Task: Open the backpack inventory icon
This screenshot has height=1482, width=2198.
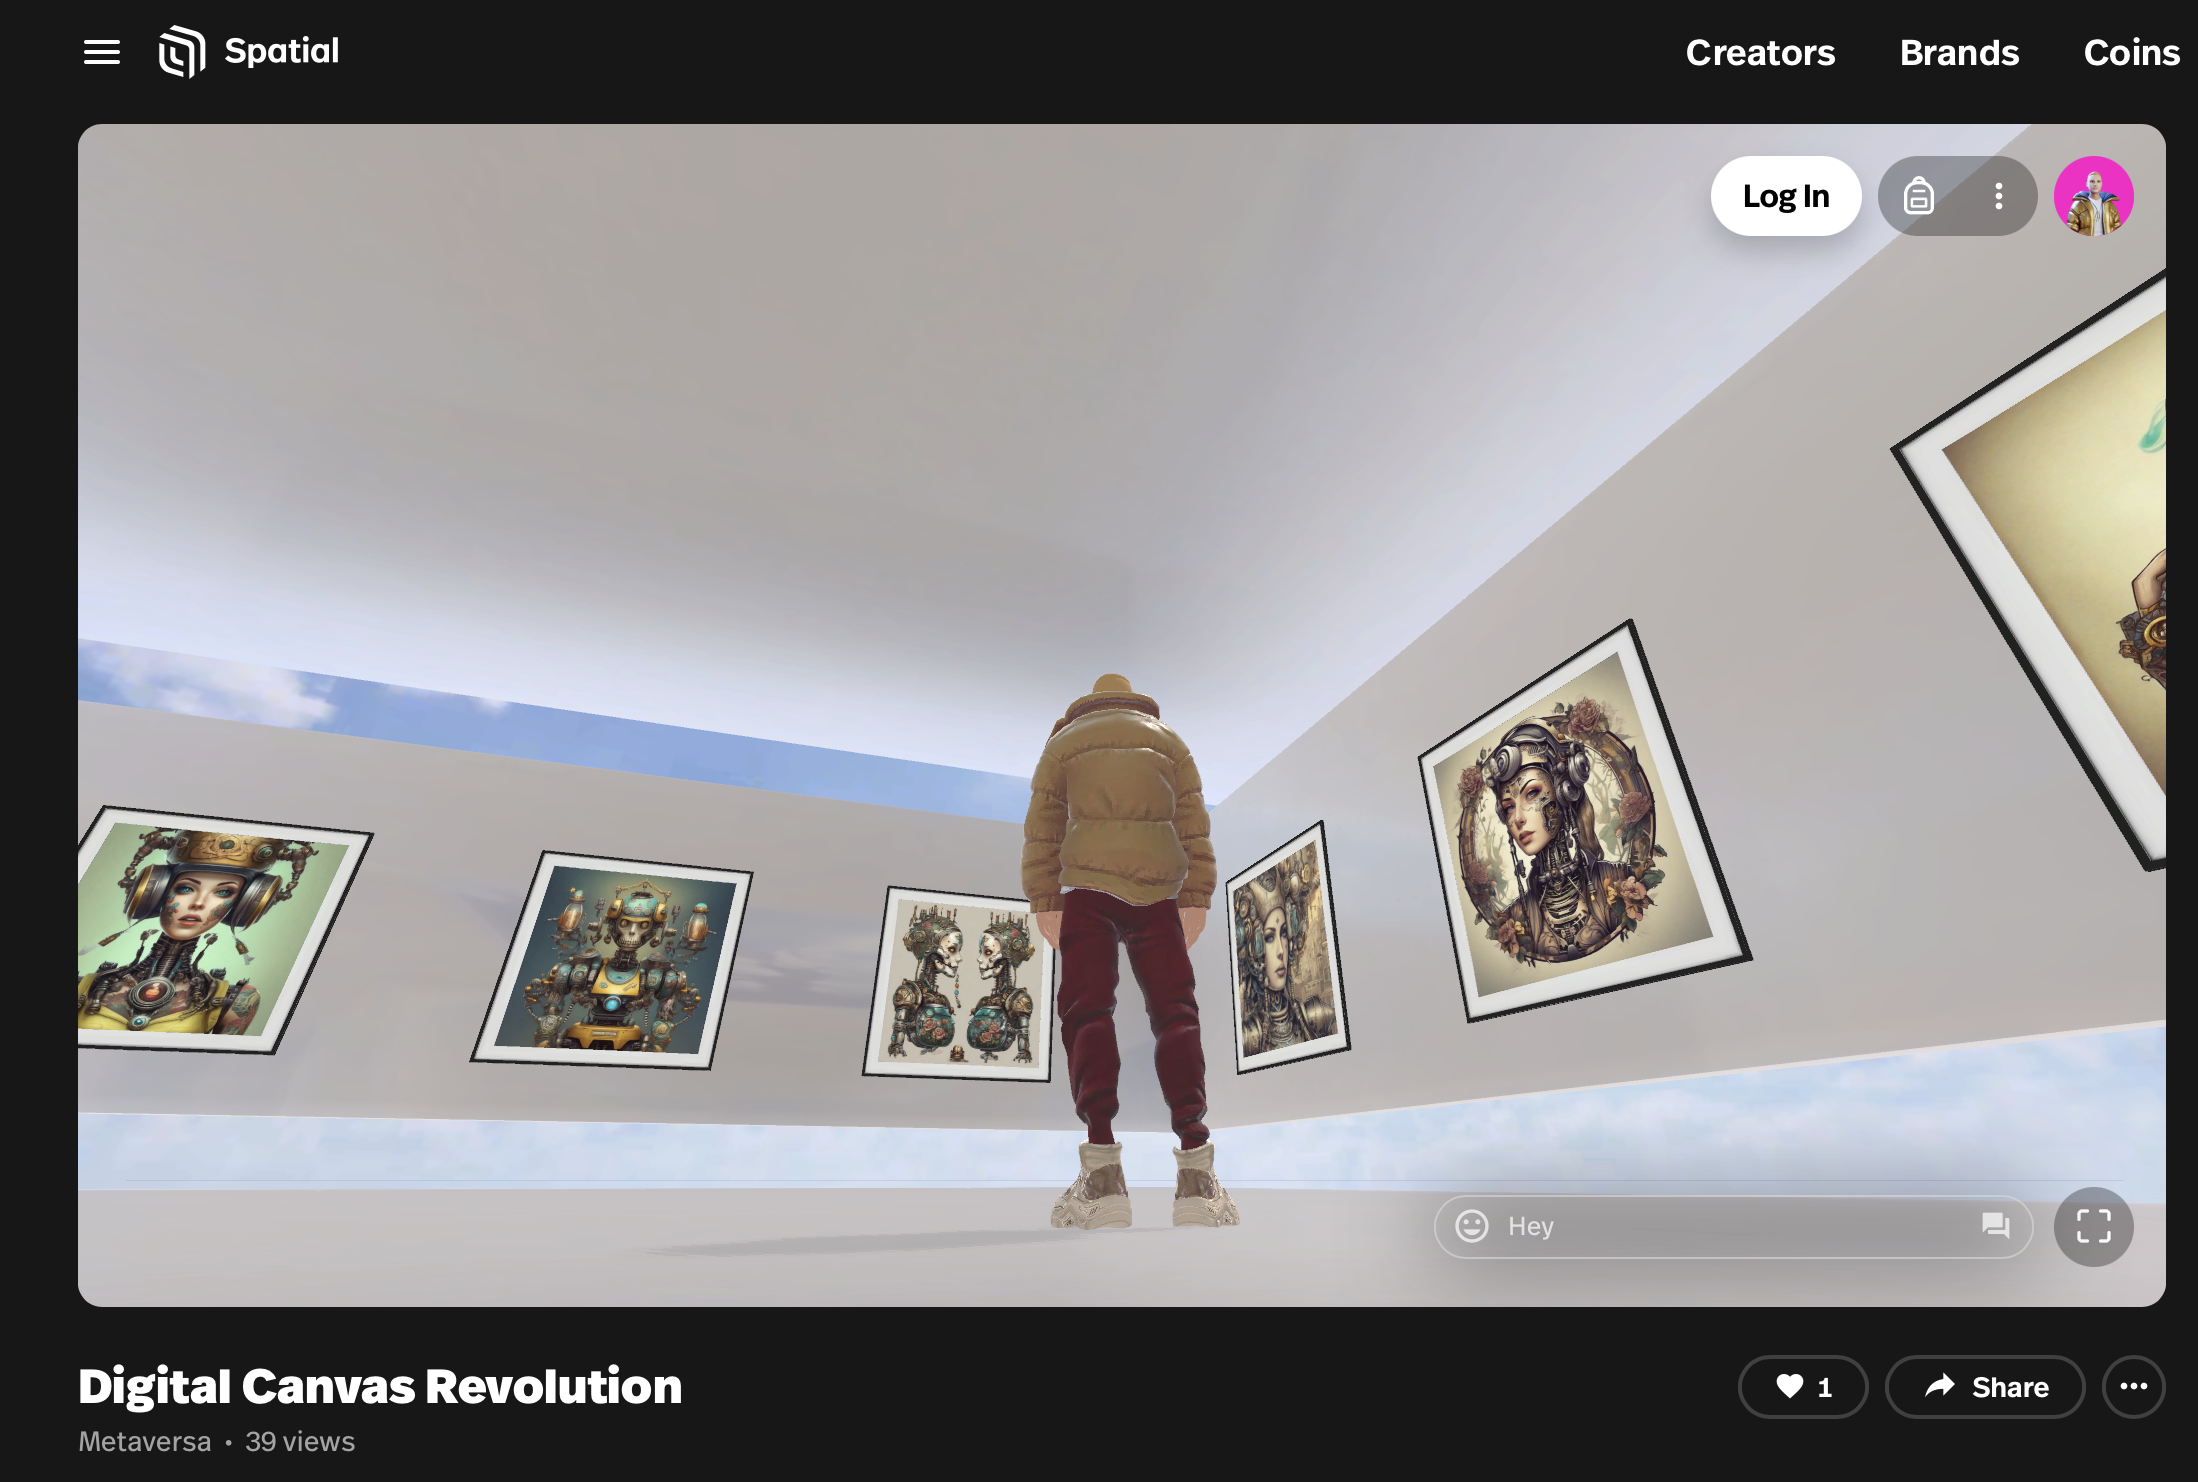Action: [x=1917, y=196]
